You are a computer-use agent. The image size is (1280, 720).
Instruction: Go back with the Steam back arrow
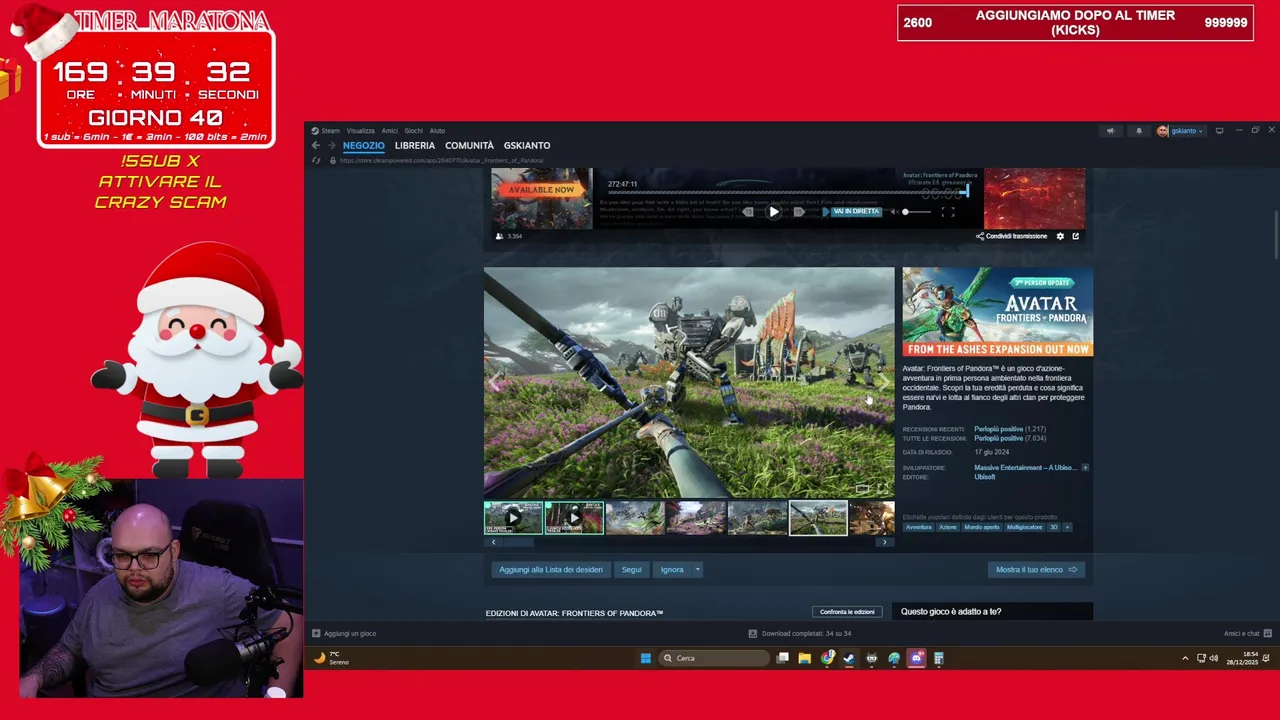316,145
